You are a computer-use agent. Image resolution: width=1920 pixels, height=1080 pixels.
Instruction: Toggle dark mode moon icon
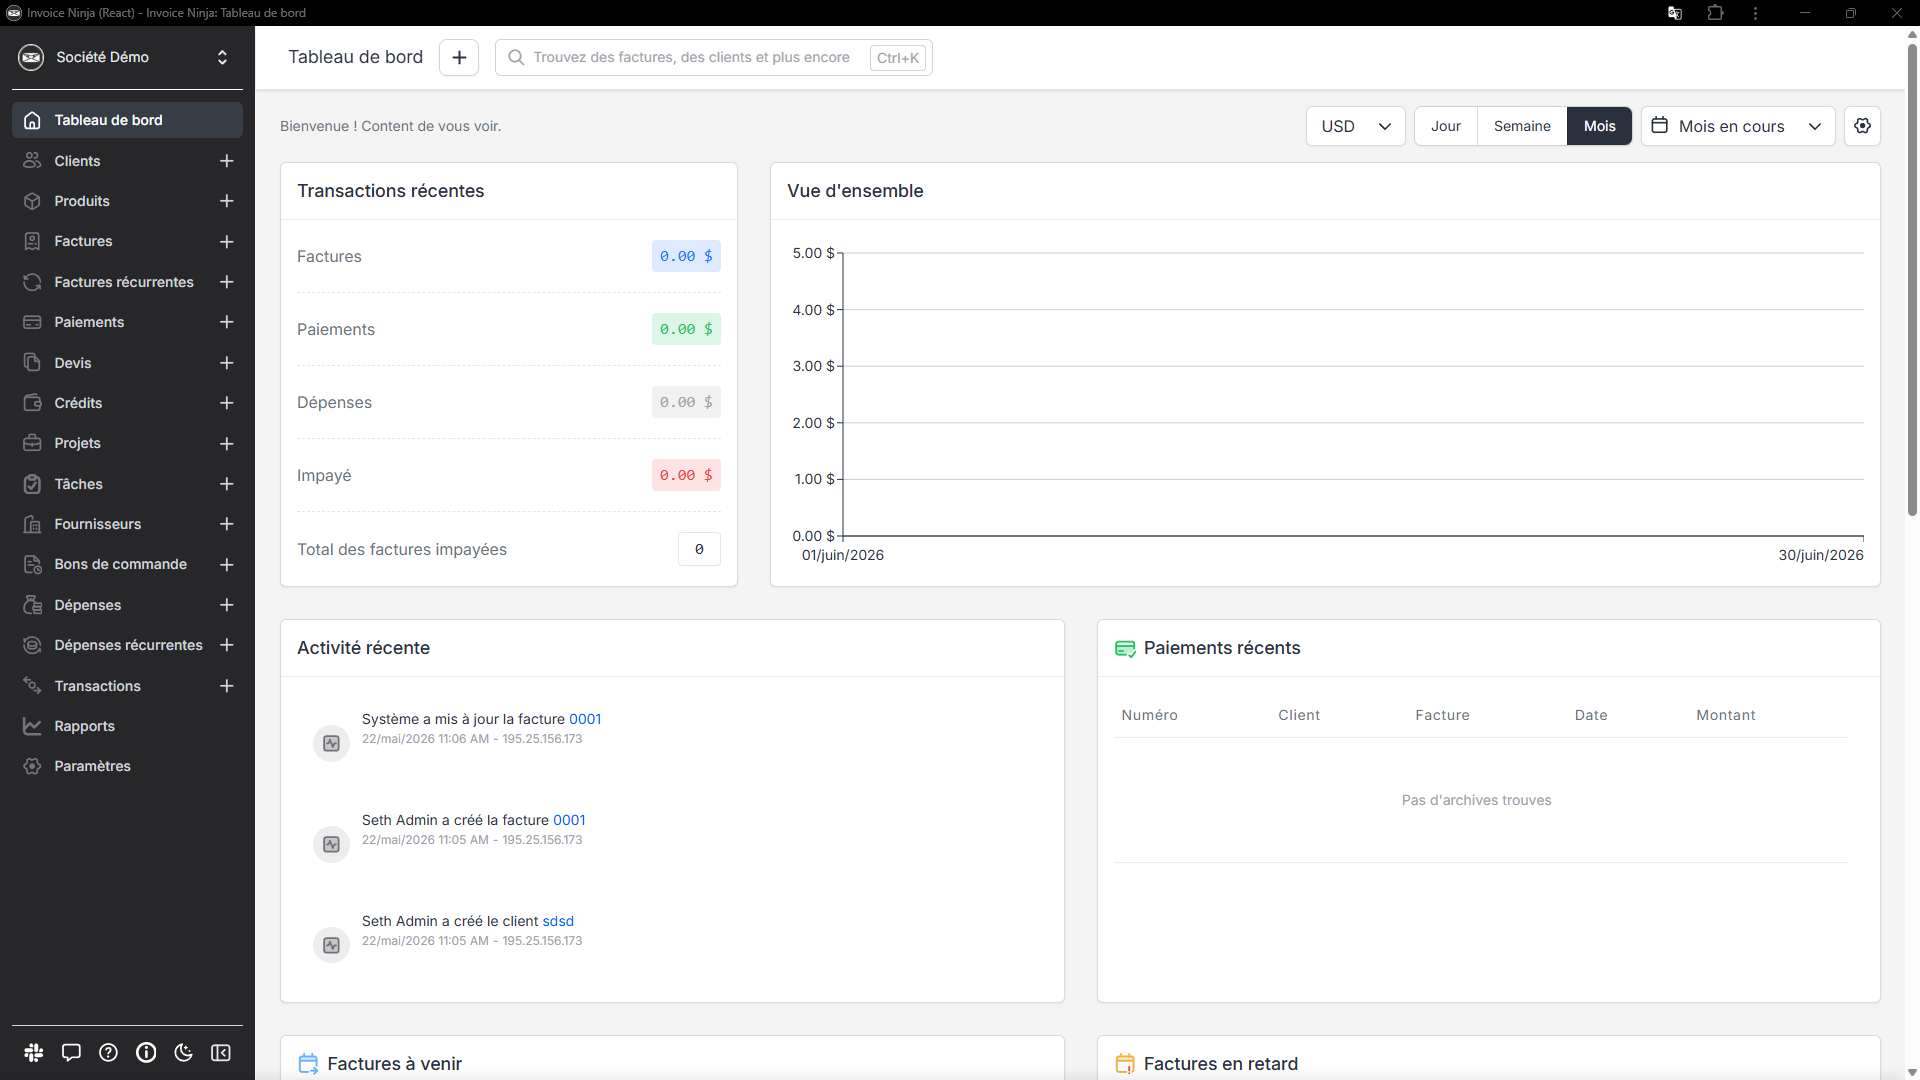pyautogui.click(x=184, y=1052)
